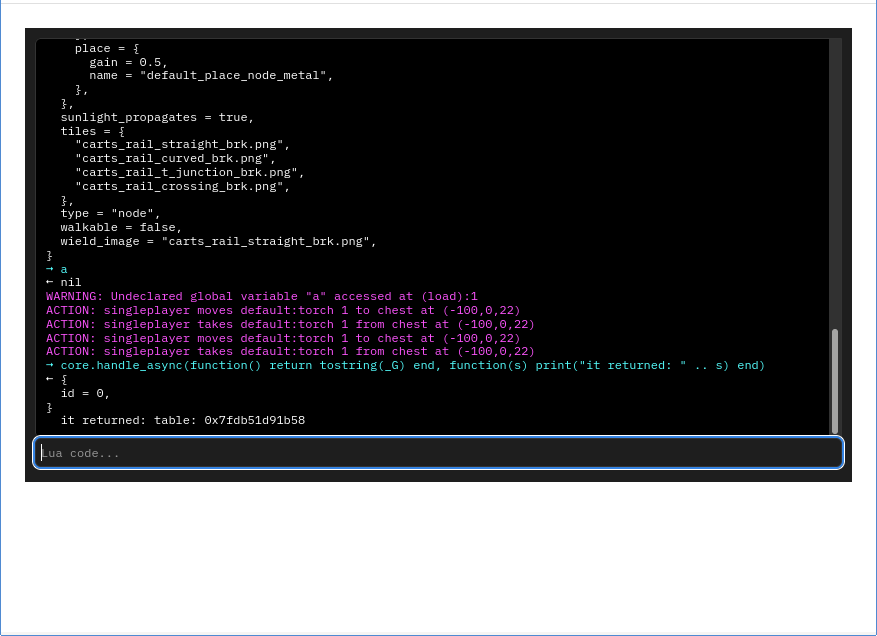
Task: Click the right arrow before input "a"
Action: (x=50, y=269)
